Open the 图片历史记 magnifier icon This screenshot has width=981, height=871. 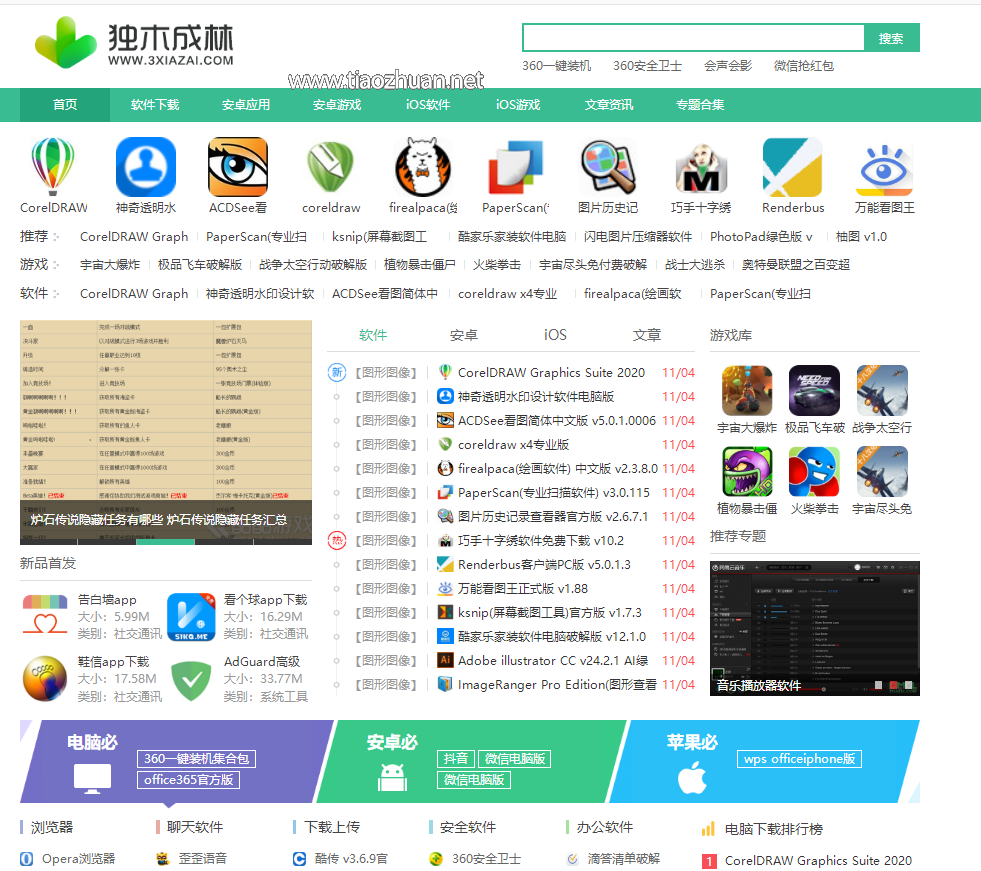point(607,167)
